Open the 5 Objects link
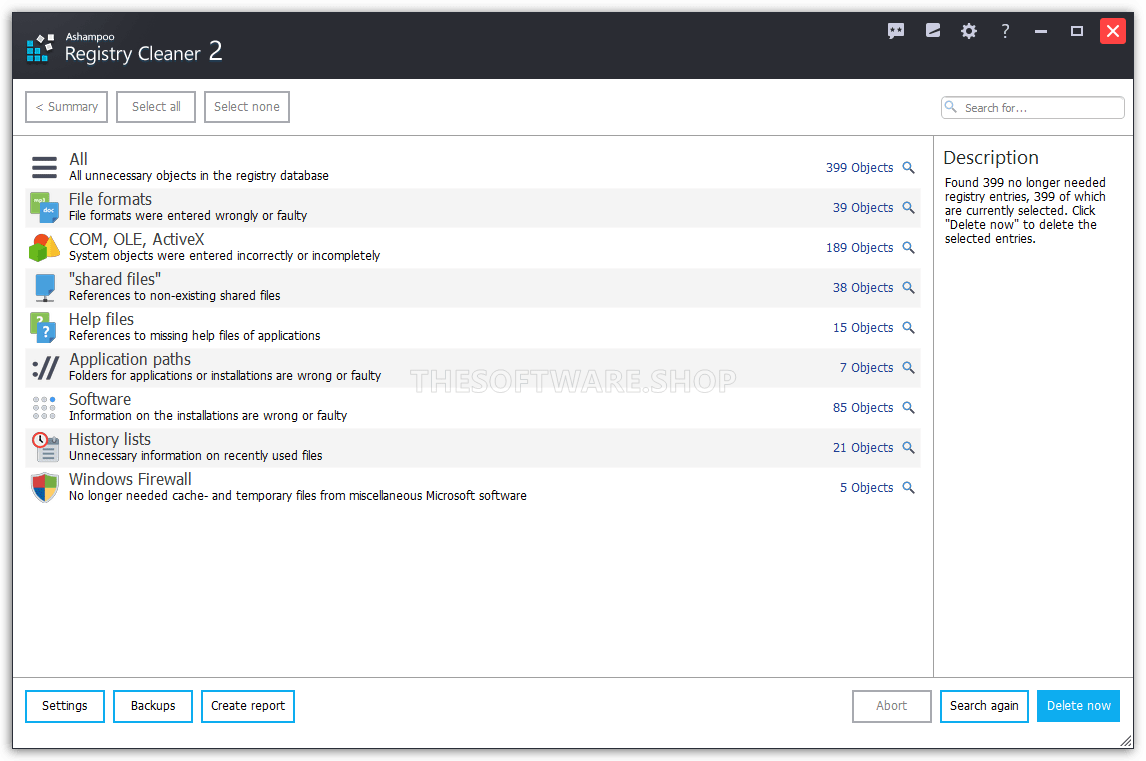The height and width of the screenshot is (761, 1146). [x=866, y=488]
